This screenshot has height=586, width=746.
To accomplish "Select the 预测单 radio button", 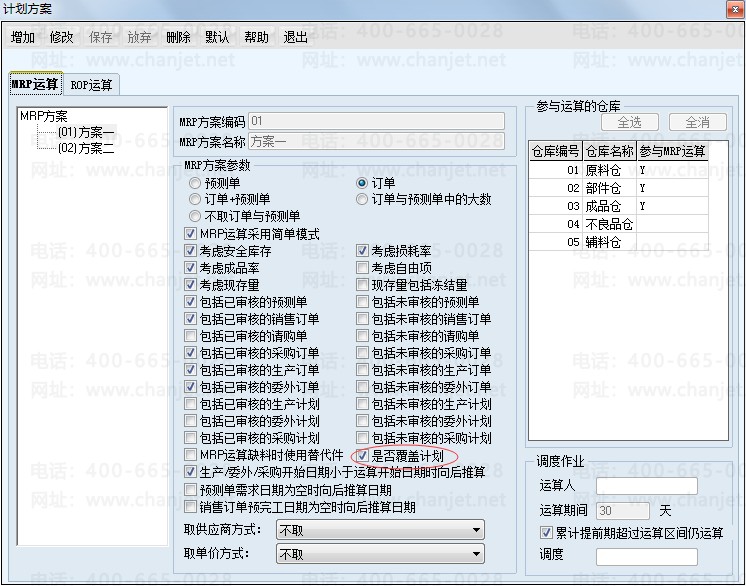I will (x=195, y=183).
